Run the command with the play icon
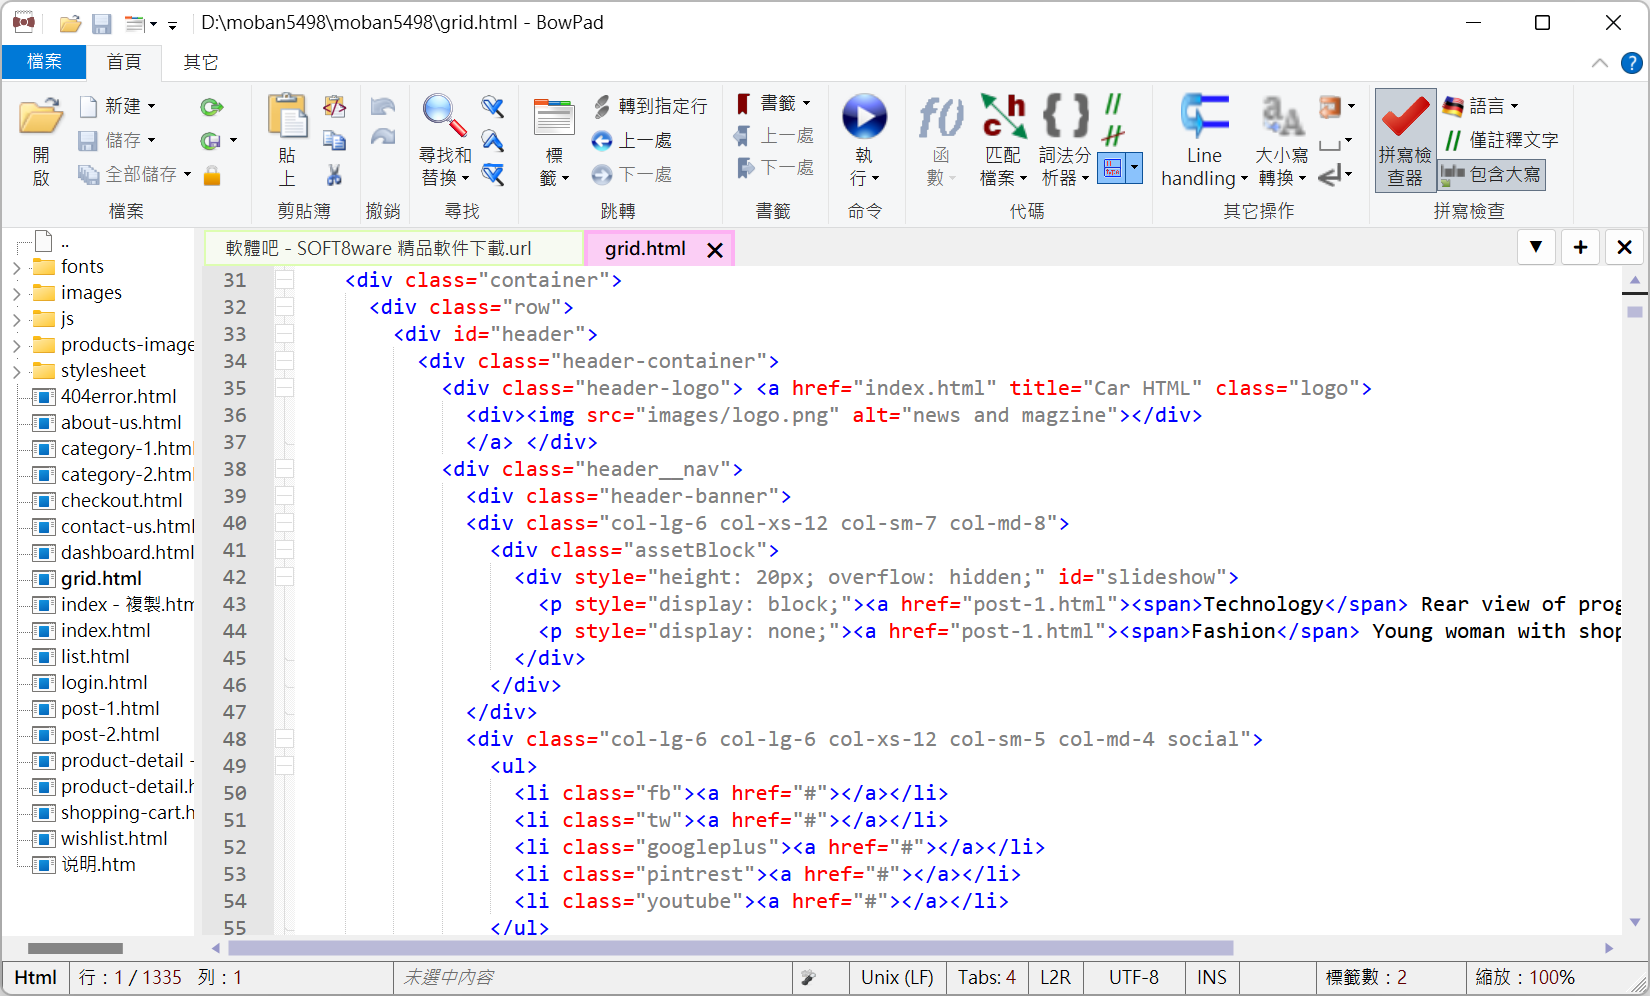The height and width of the screenshot is (996, 1650). (864, 117)
